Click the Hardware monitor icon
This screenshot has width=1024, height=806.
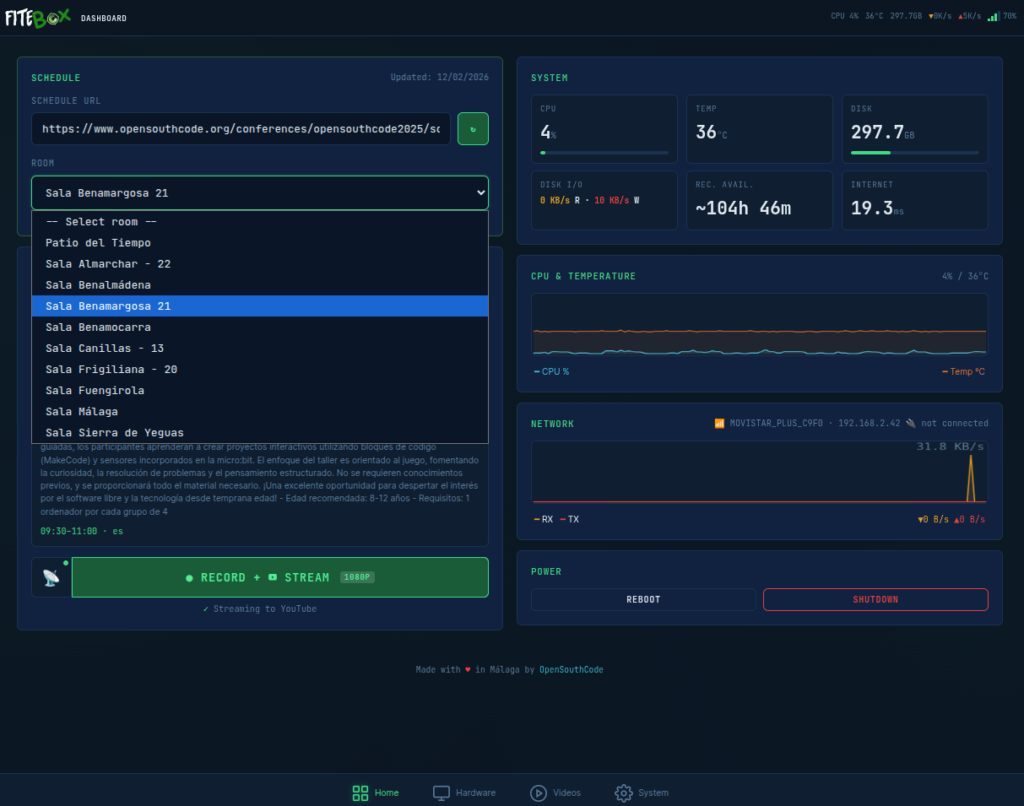click(441, 793)
